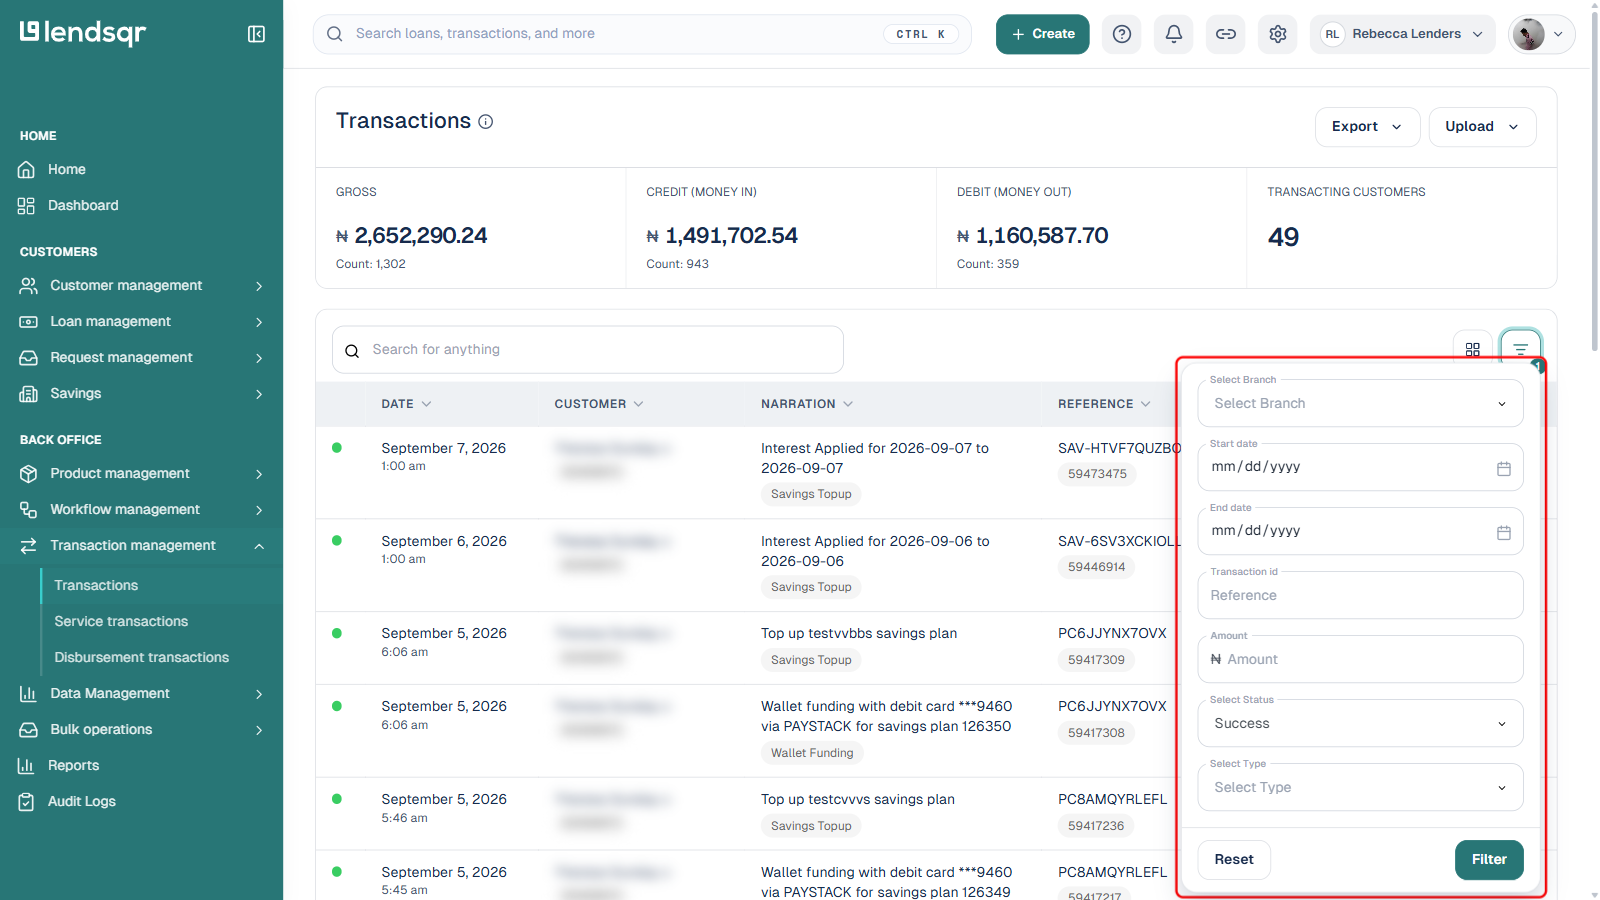1600x900 pixels.
Task: Click the End date input field
Action: coord(1360,531)
